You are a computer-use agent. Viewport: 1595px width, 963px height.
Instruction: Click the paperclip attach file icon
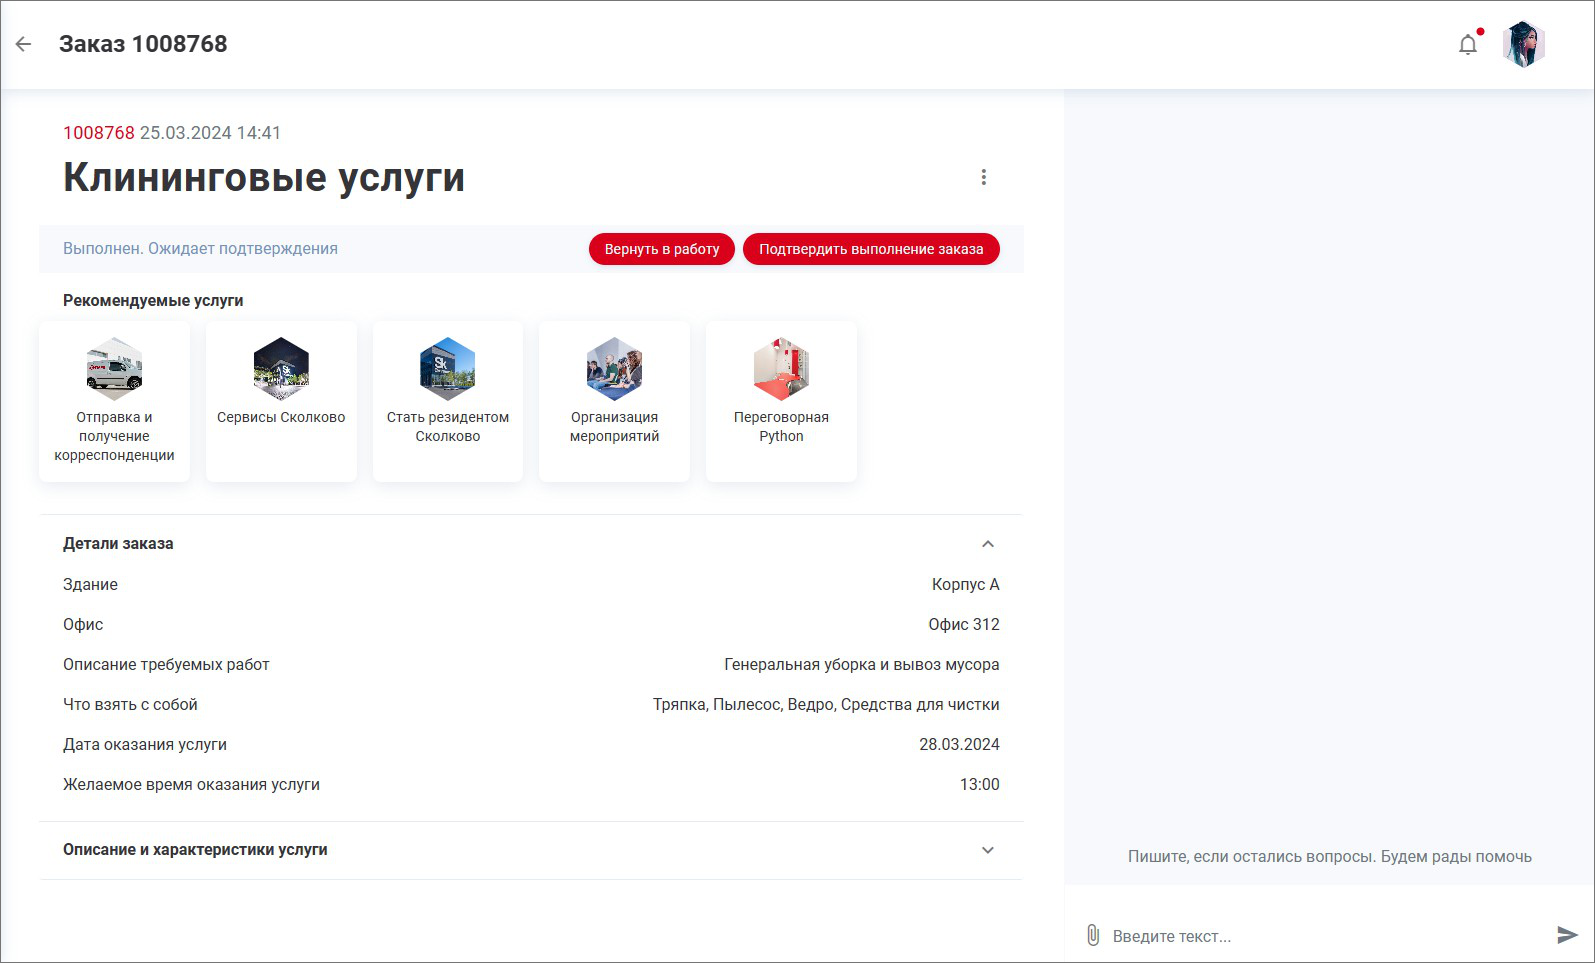tap(1093, 936)
